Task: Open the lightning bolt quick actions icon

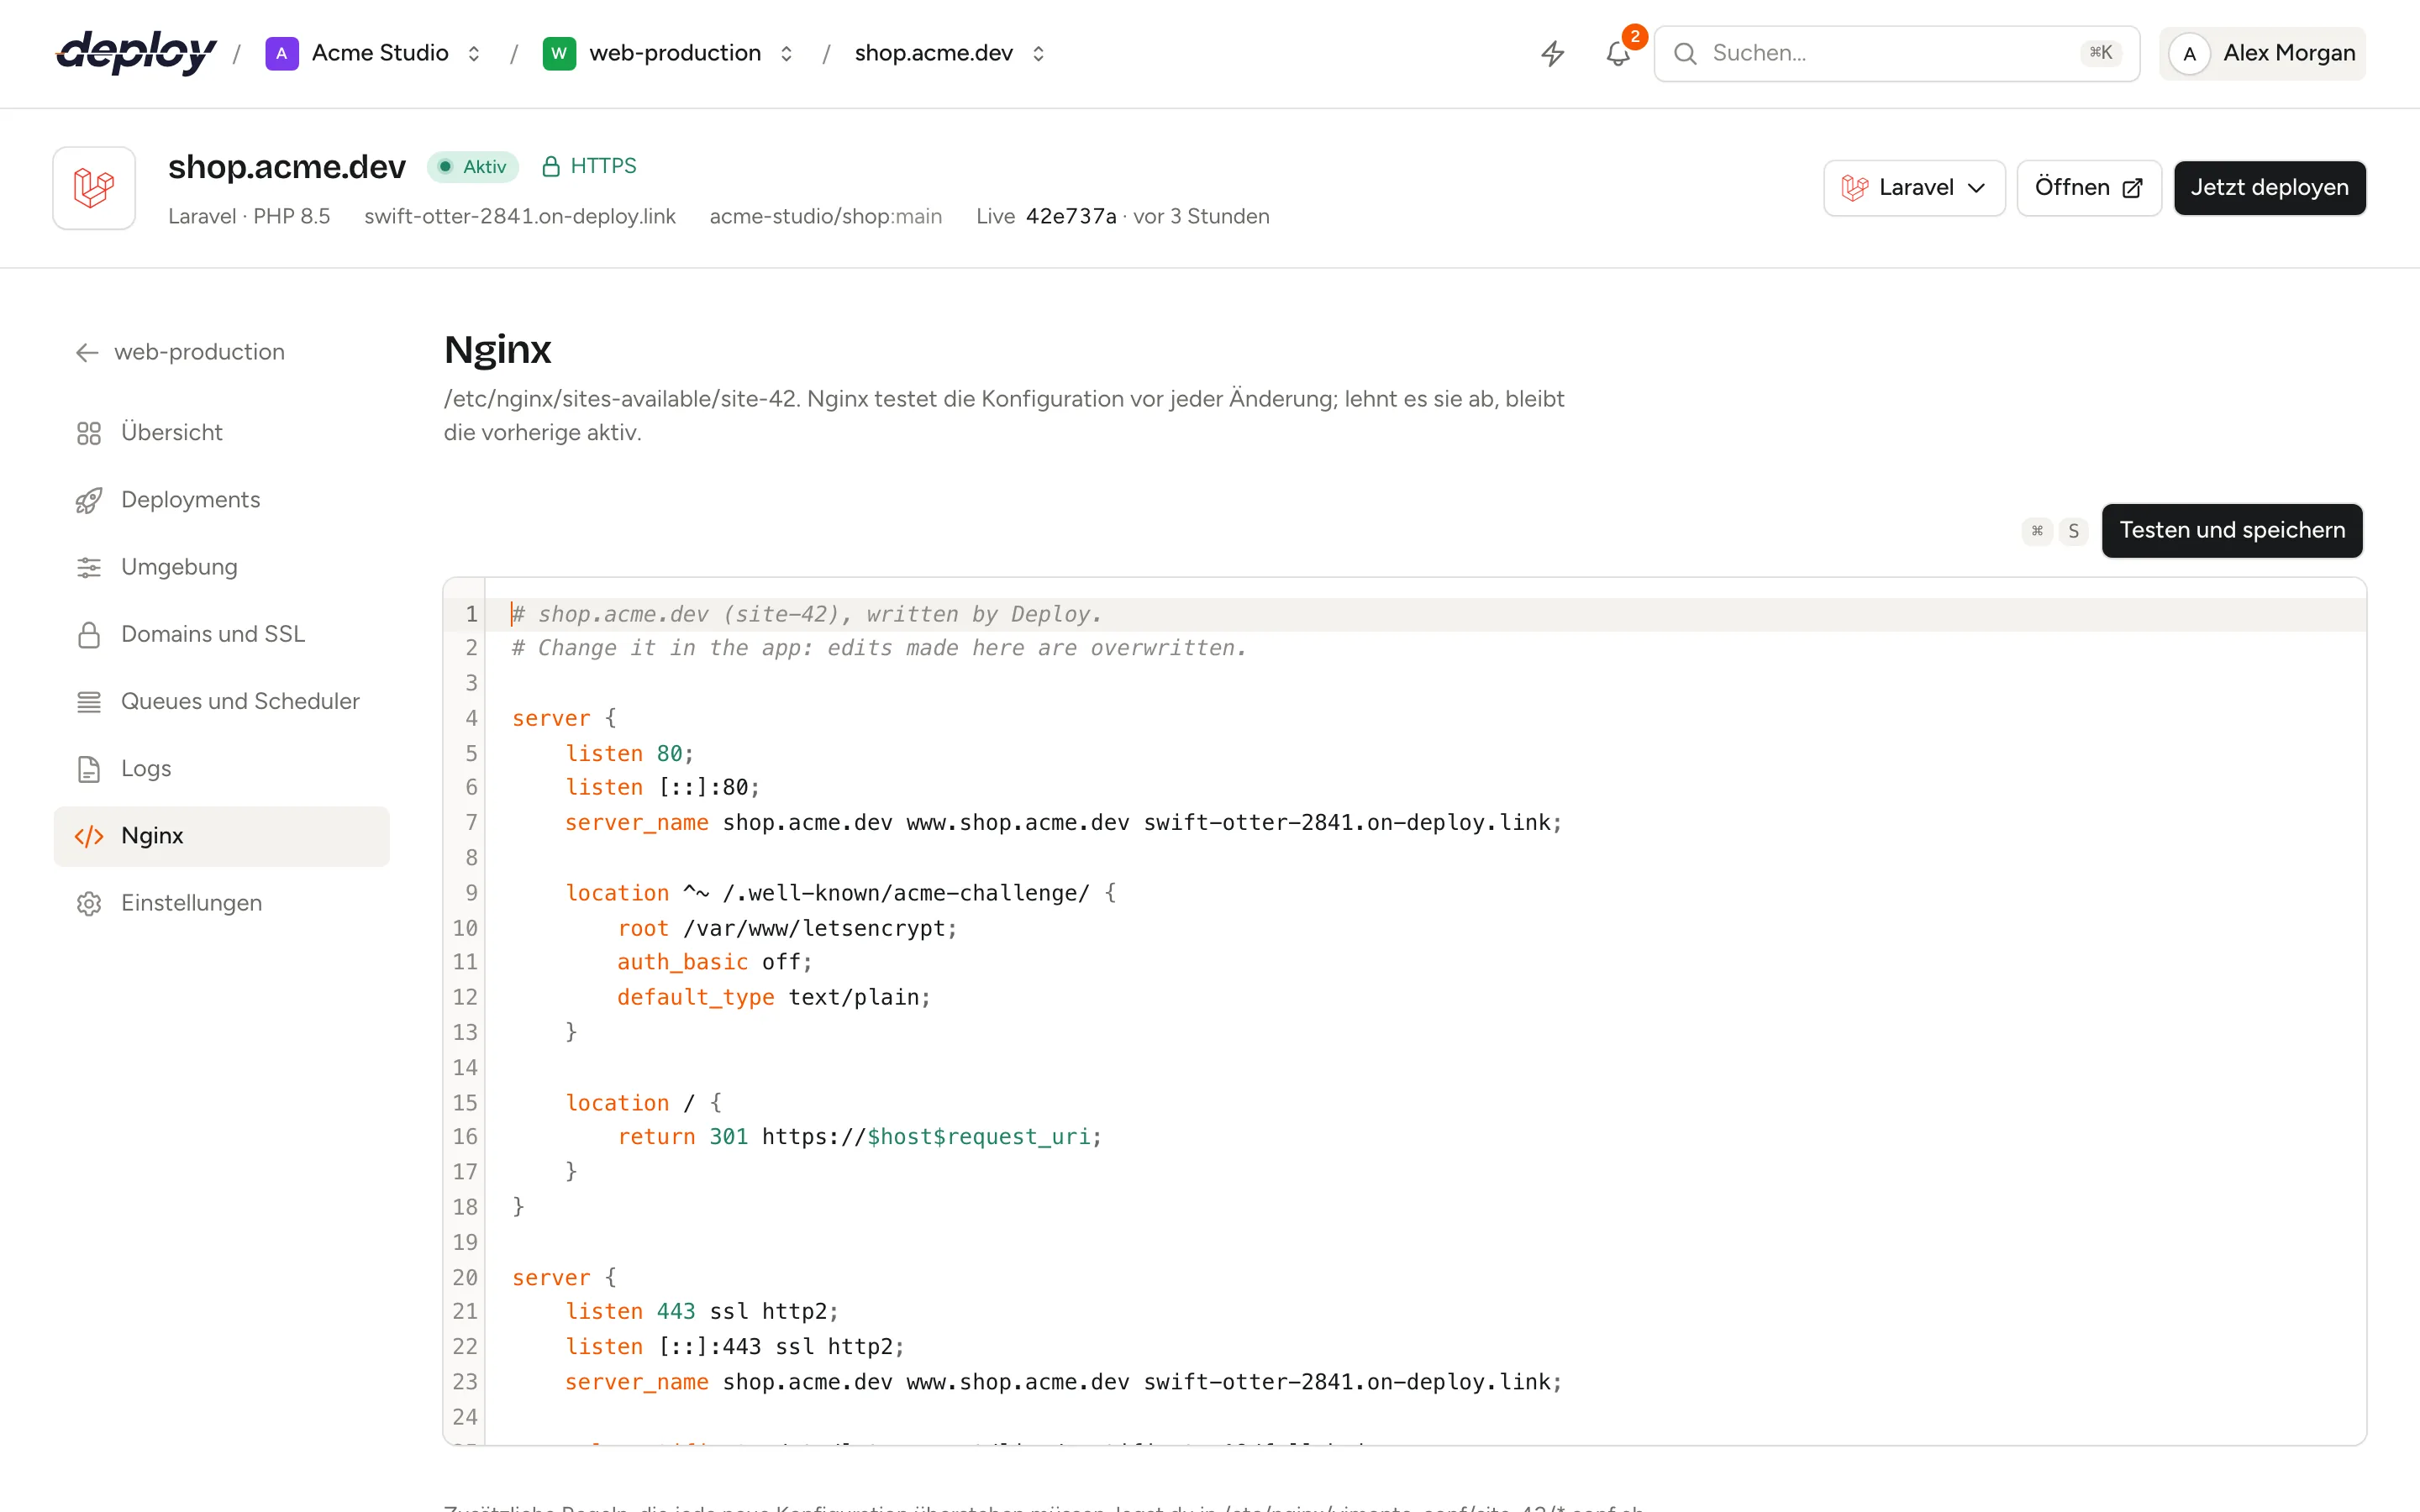Action: pyautogui.click(x=1553, y=53)
